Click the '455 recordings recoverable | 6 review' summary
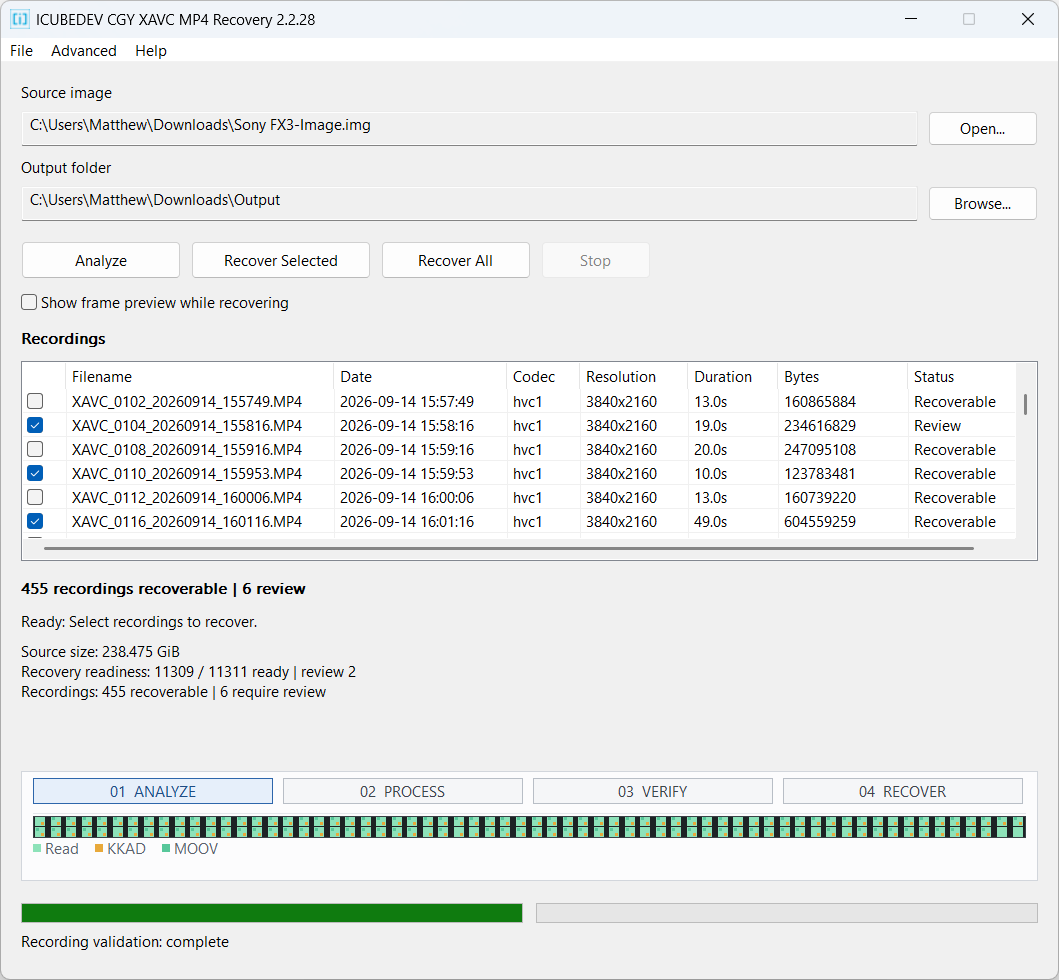 163,588
